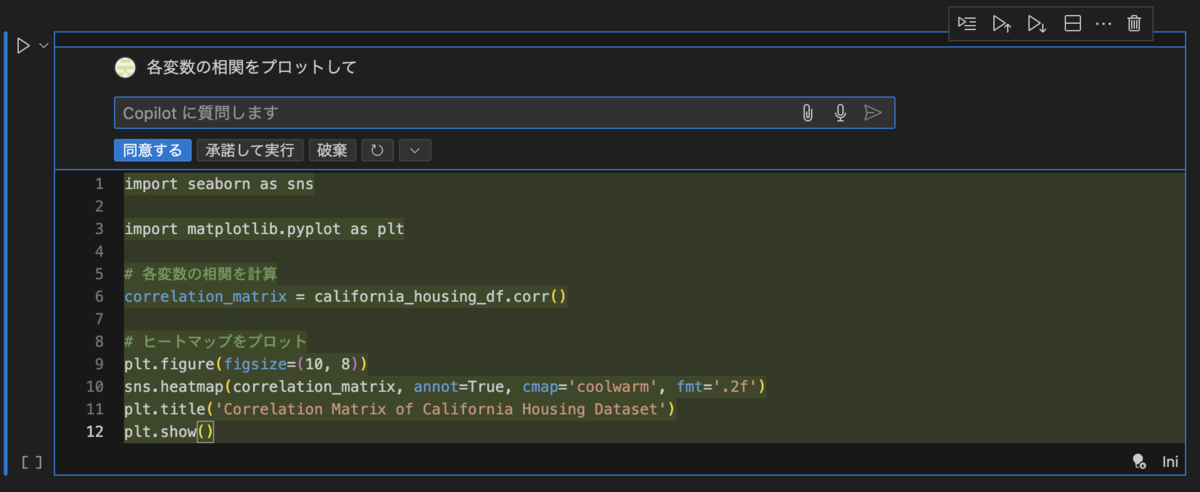
Task: Click the cell language indicator 'Ini'
Action: point(1170,461)
